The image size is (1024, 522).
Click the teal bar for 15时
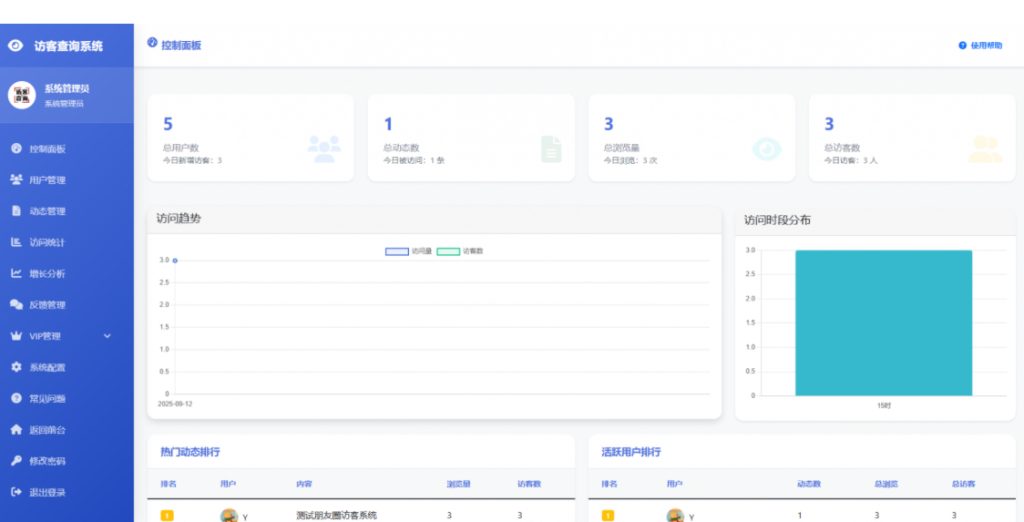884,323
